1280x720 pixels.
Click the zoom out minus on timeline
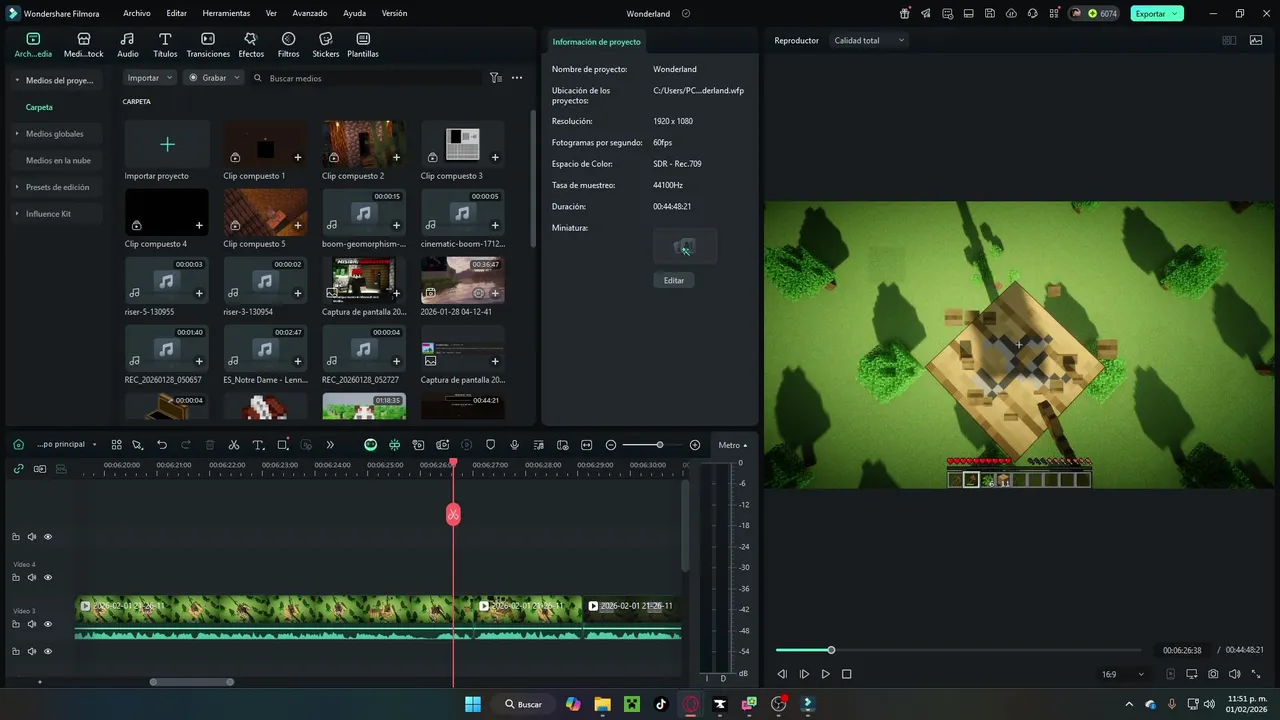click(x=611, y=445)
